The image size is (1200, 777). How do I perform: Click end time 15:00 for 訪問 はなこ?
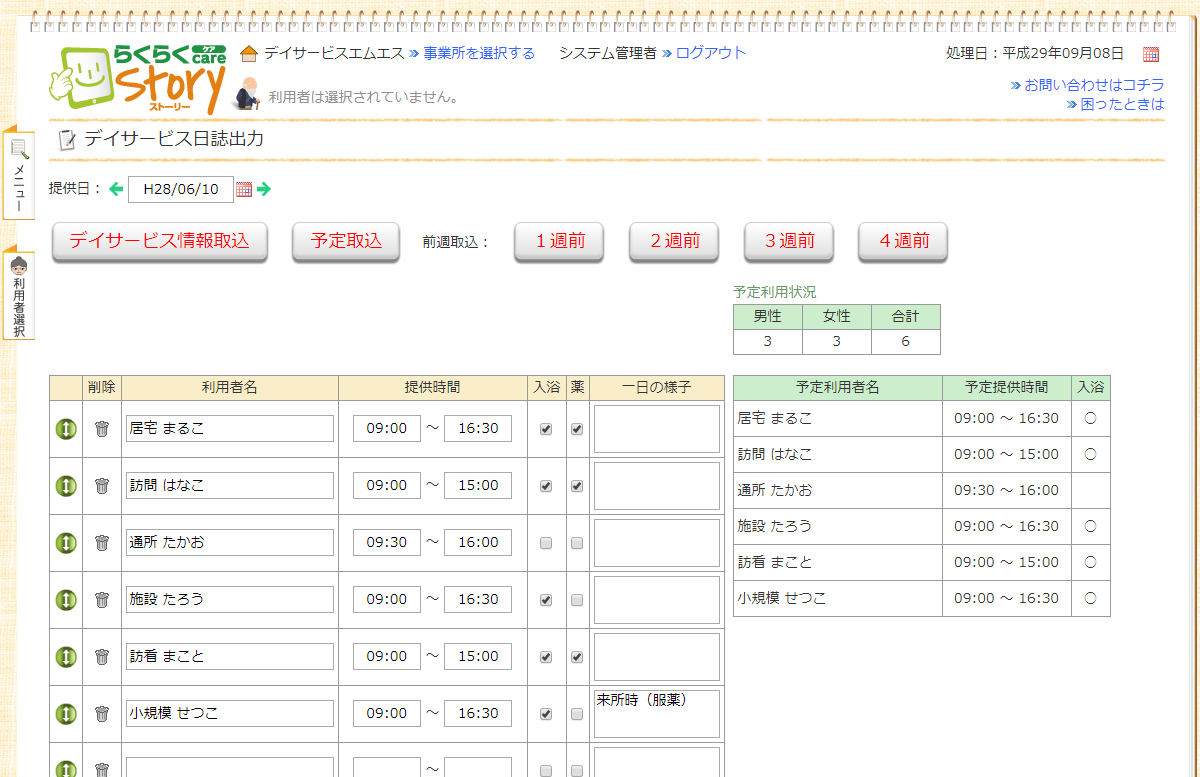tap(478, 486)
